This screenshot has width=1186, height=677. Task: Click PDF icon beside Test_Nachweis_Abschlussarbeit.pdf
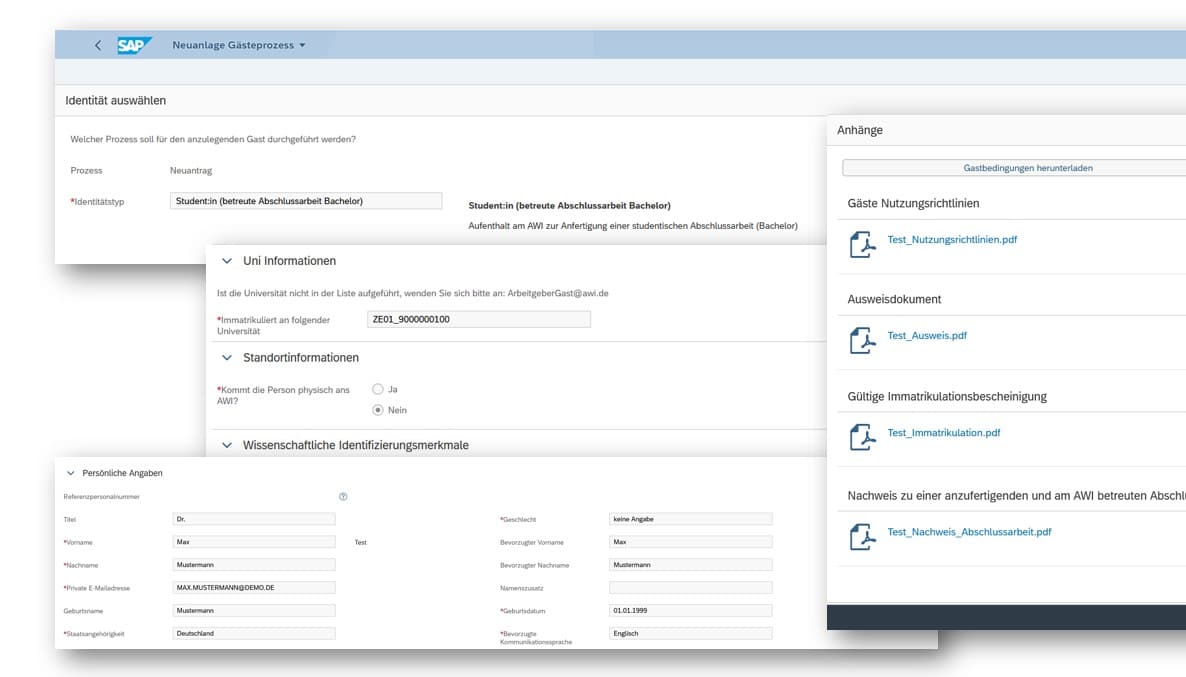click(861, 535)
